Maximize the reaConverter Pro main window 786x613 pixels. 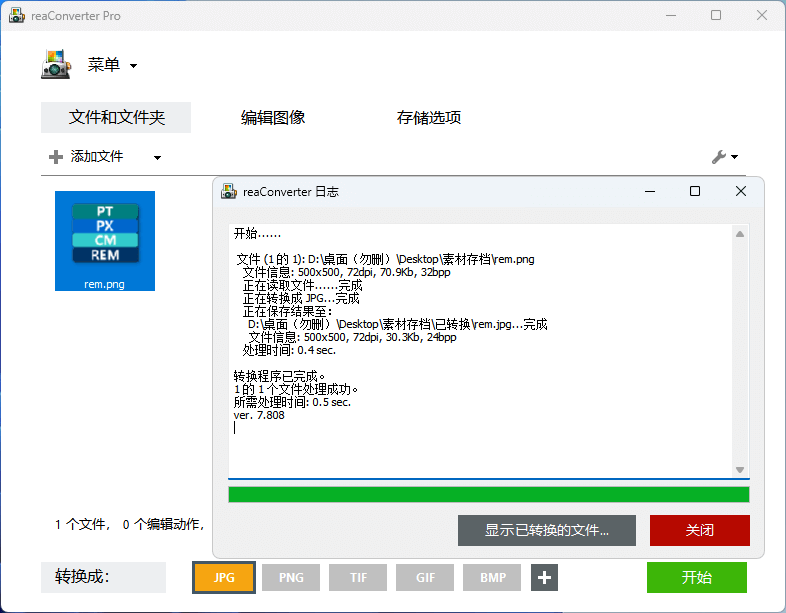(x=716, y=16)
